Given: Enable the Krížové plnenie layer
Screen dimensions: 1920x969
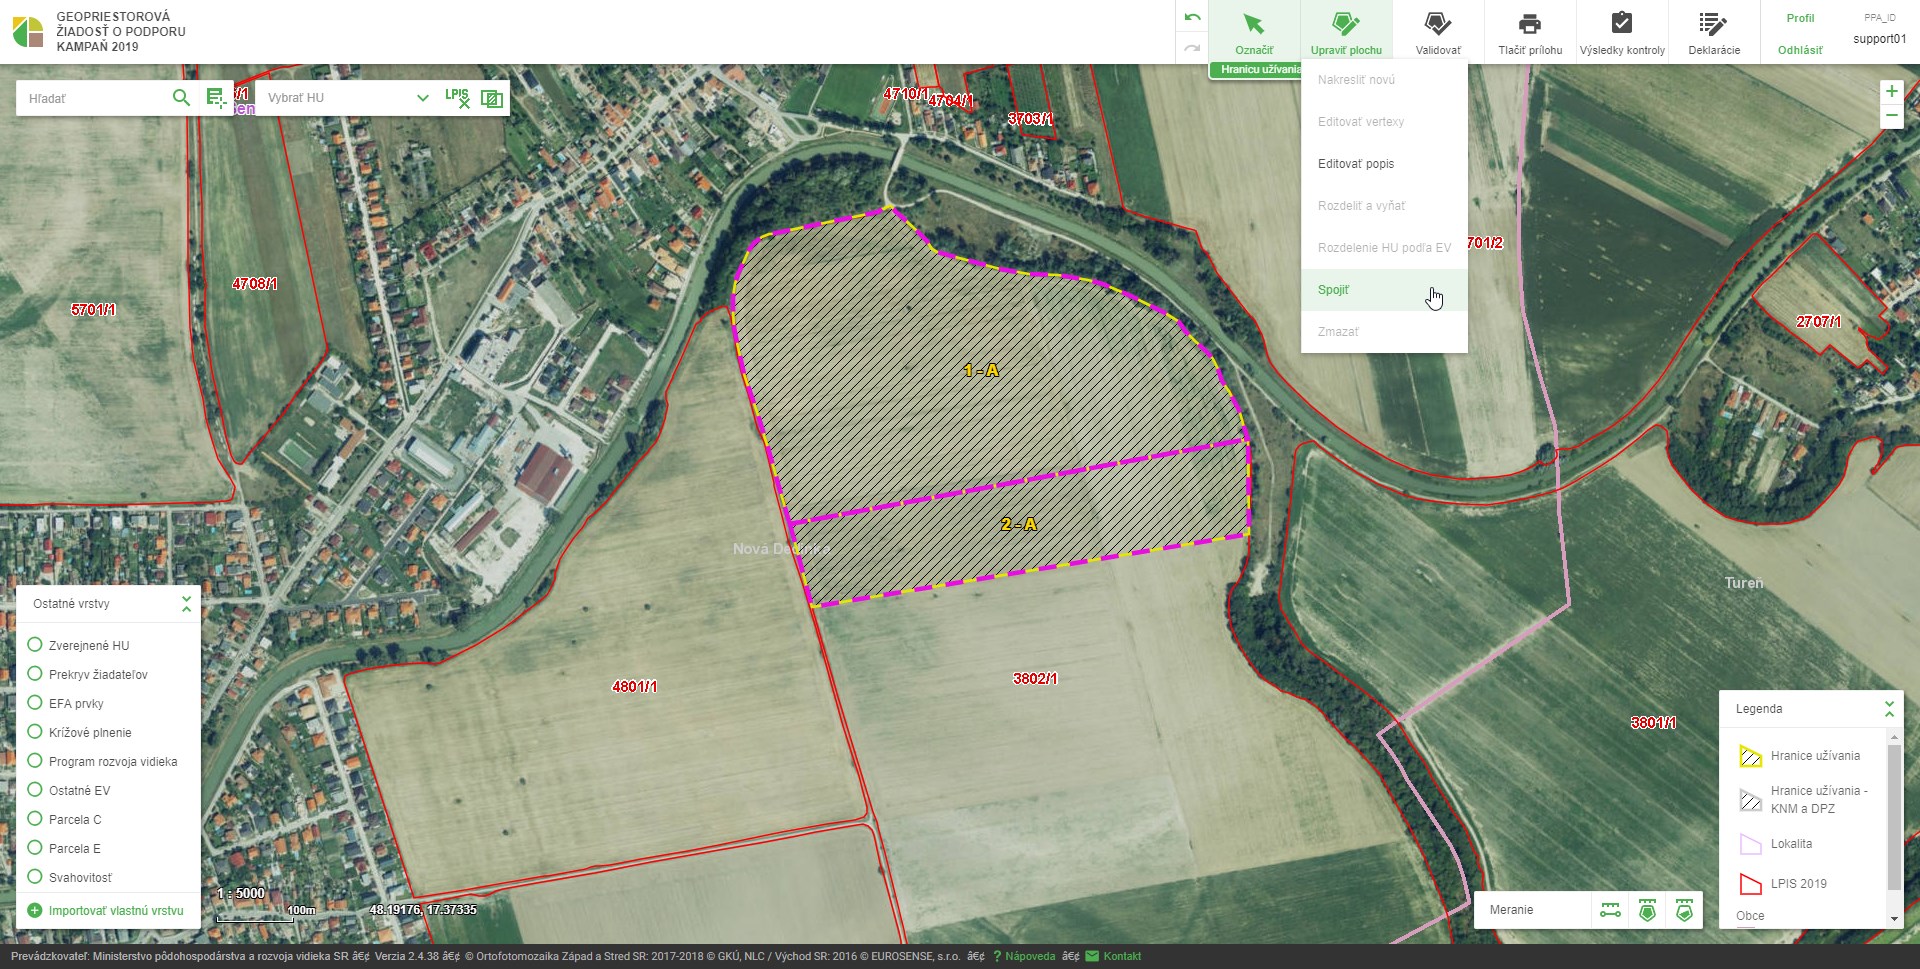Looking at the screenshot, I should pos(35,732).
